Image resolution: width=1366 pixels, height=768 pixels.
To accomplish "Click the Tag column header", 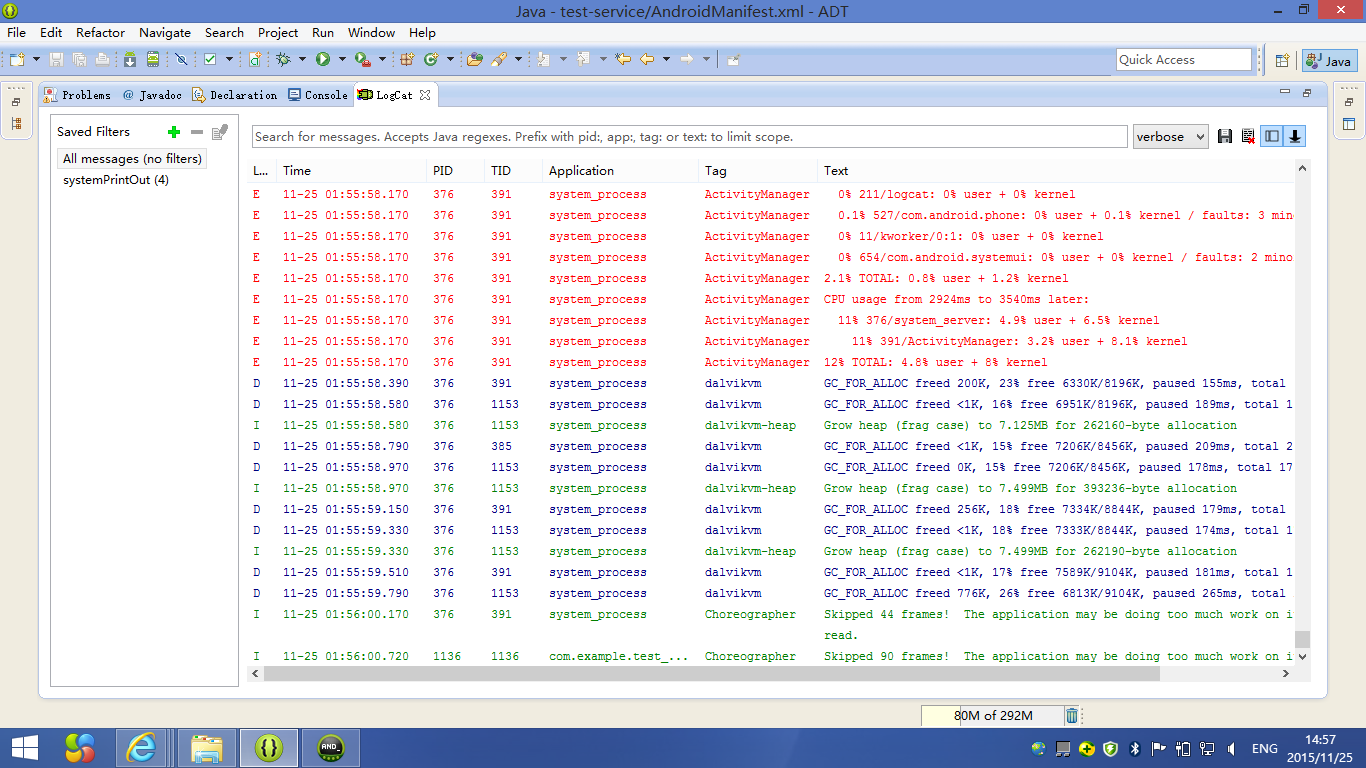I will [757, 171].
